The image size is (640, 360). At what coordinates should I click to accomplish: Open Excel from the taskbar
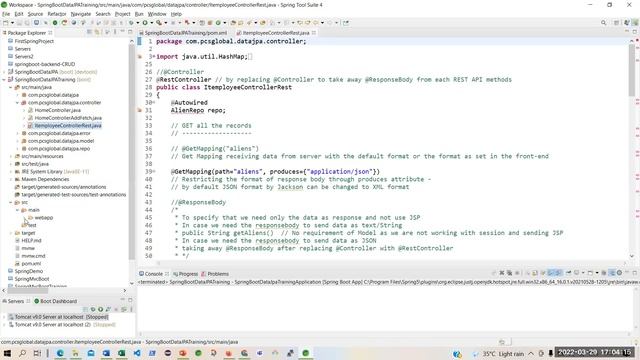point(122,353)
